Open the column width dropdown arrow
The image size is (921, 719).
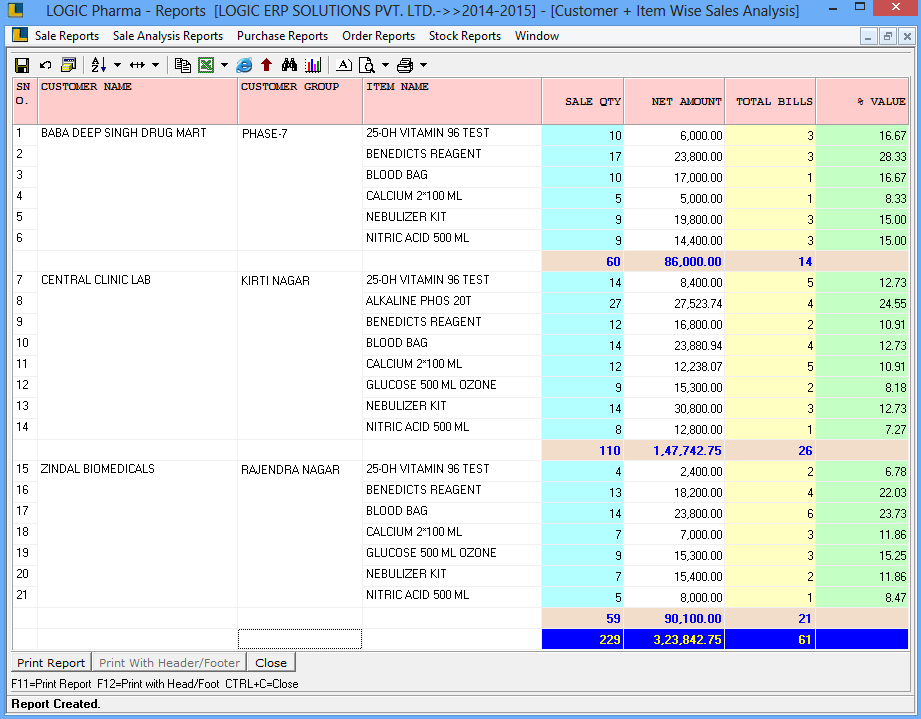(155, 65)
